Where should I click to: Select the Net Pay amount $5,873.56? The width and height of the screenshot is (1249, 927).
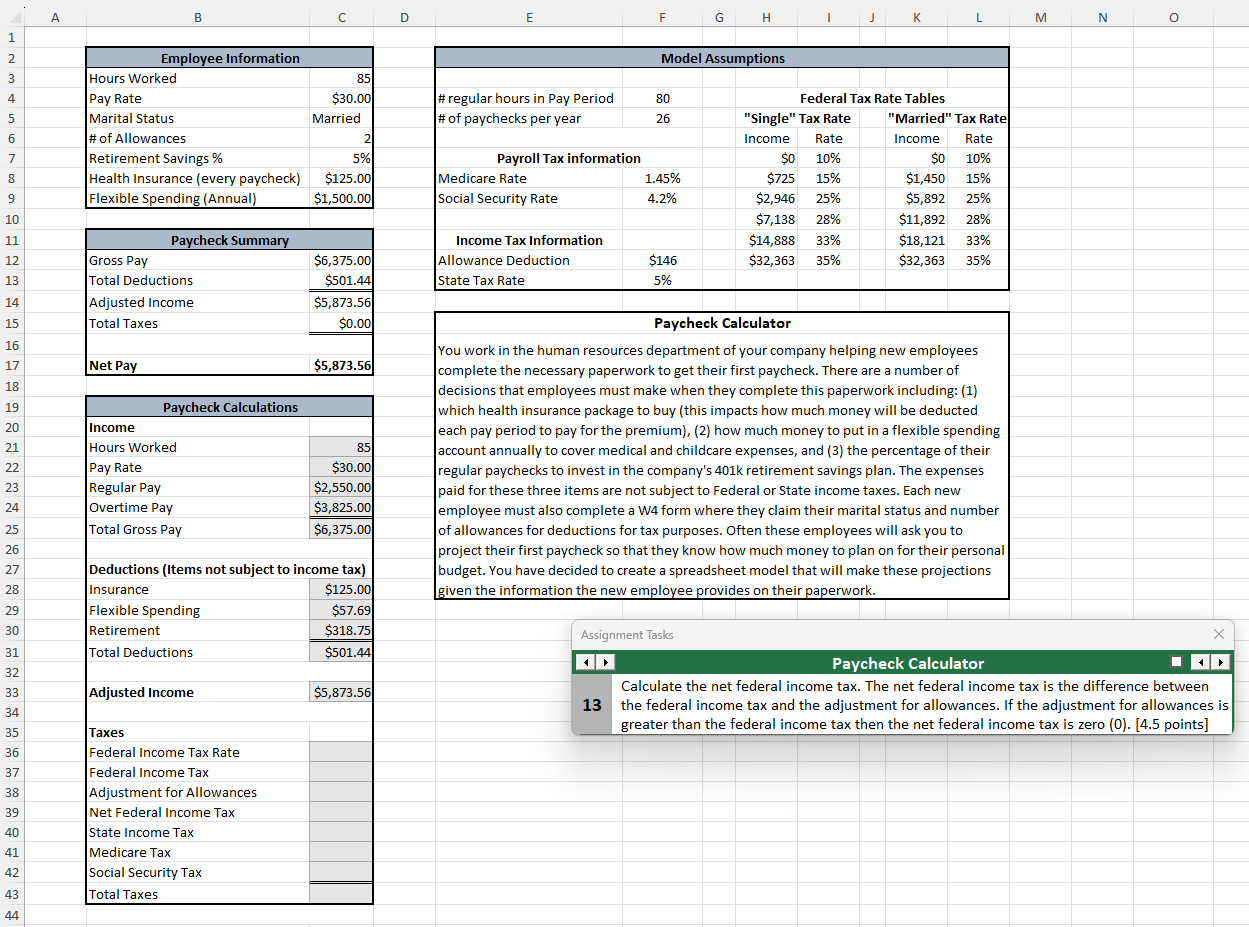340,365
